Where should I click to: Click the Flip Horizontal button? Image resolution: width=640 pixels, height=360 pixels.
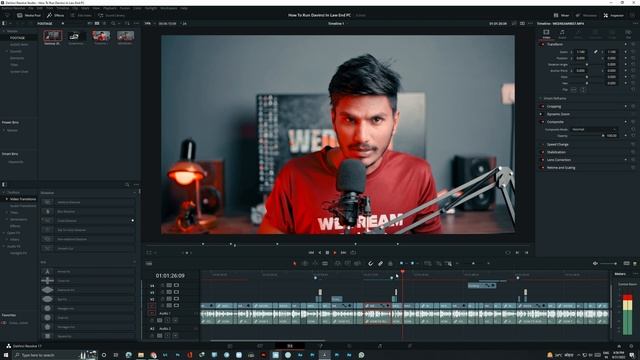pos(573,89)
